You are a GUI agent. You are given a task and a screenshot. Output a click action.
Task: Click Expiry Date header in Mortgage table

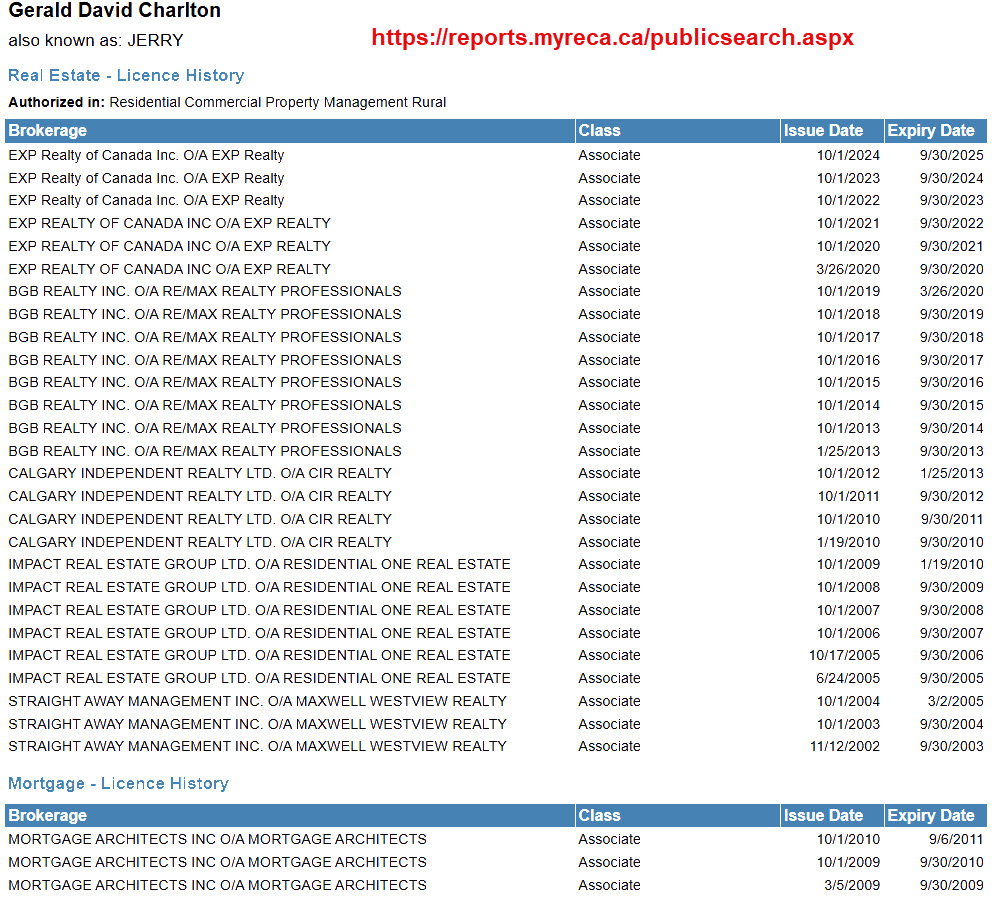tap(936, 816)
